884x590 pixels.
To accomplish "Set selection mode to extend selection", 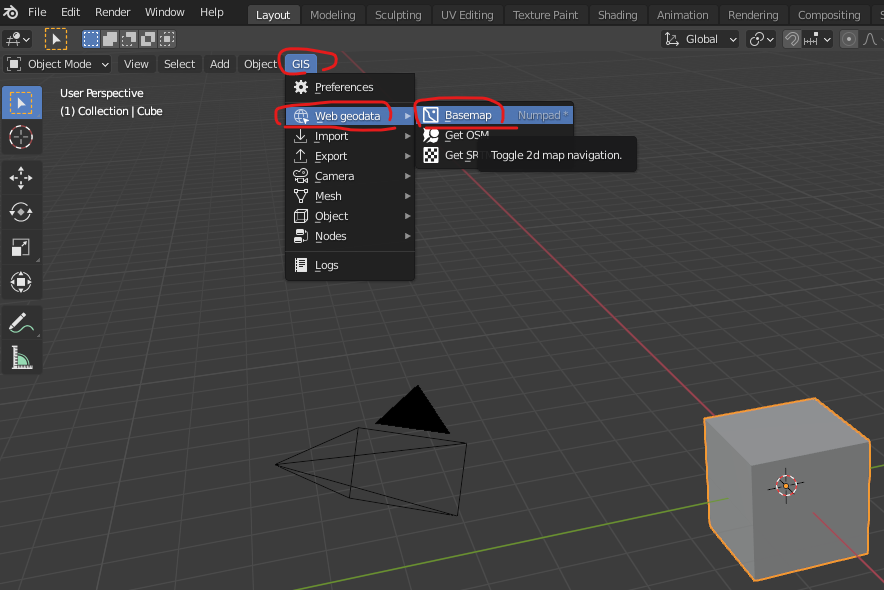I will pyautogui.click(x=109, y=39).
